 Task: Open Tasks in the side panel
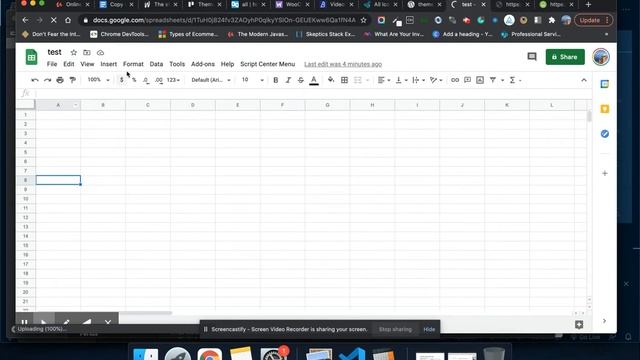click(604, 134)
